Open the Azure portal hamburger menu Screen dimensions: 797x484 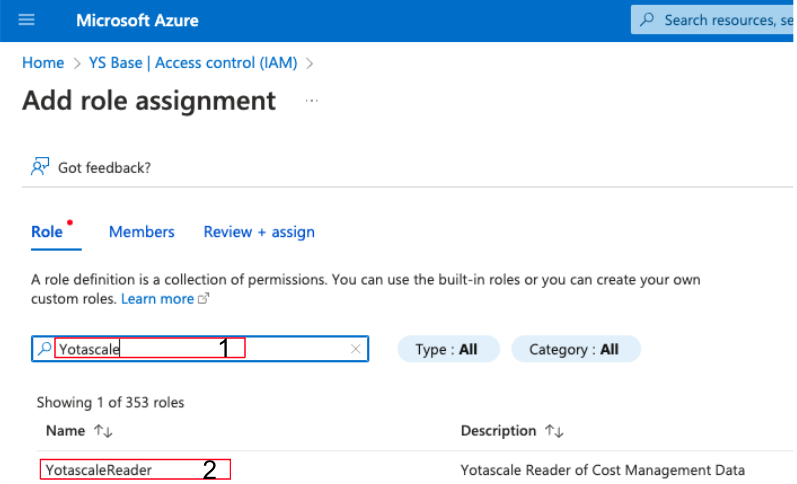(26, 20)
